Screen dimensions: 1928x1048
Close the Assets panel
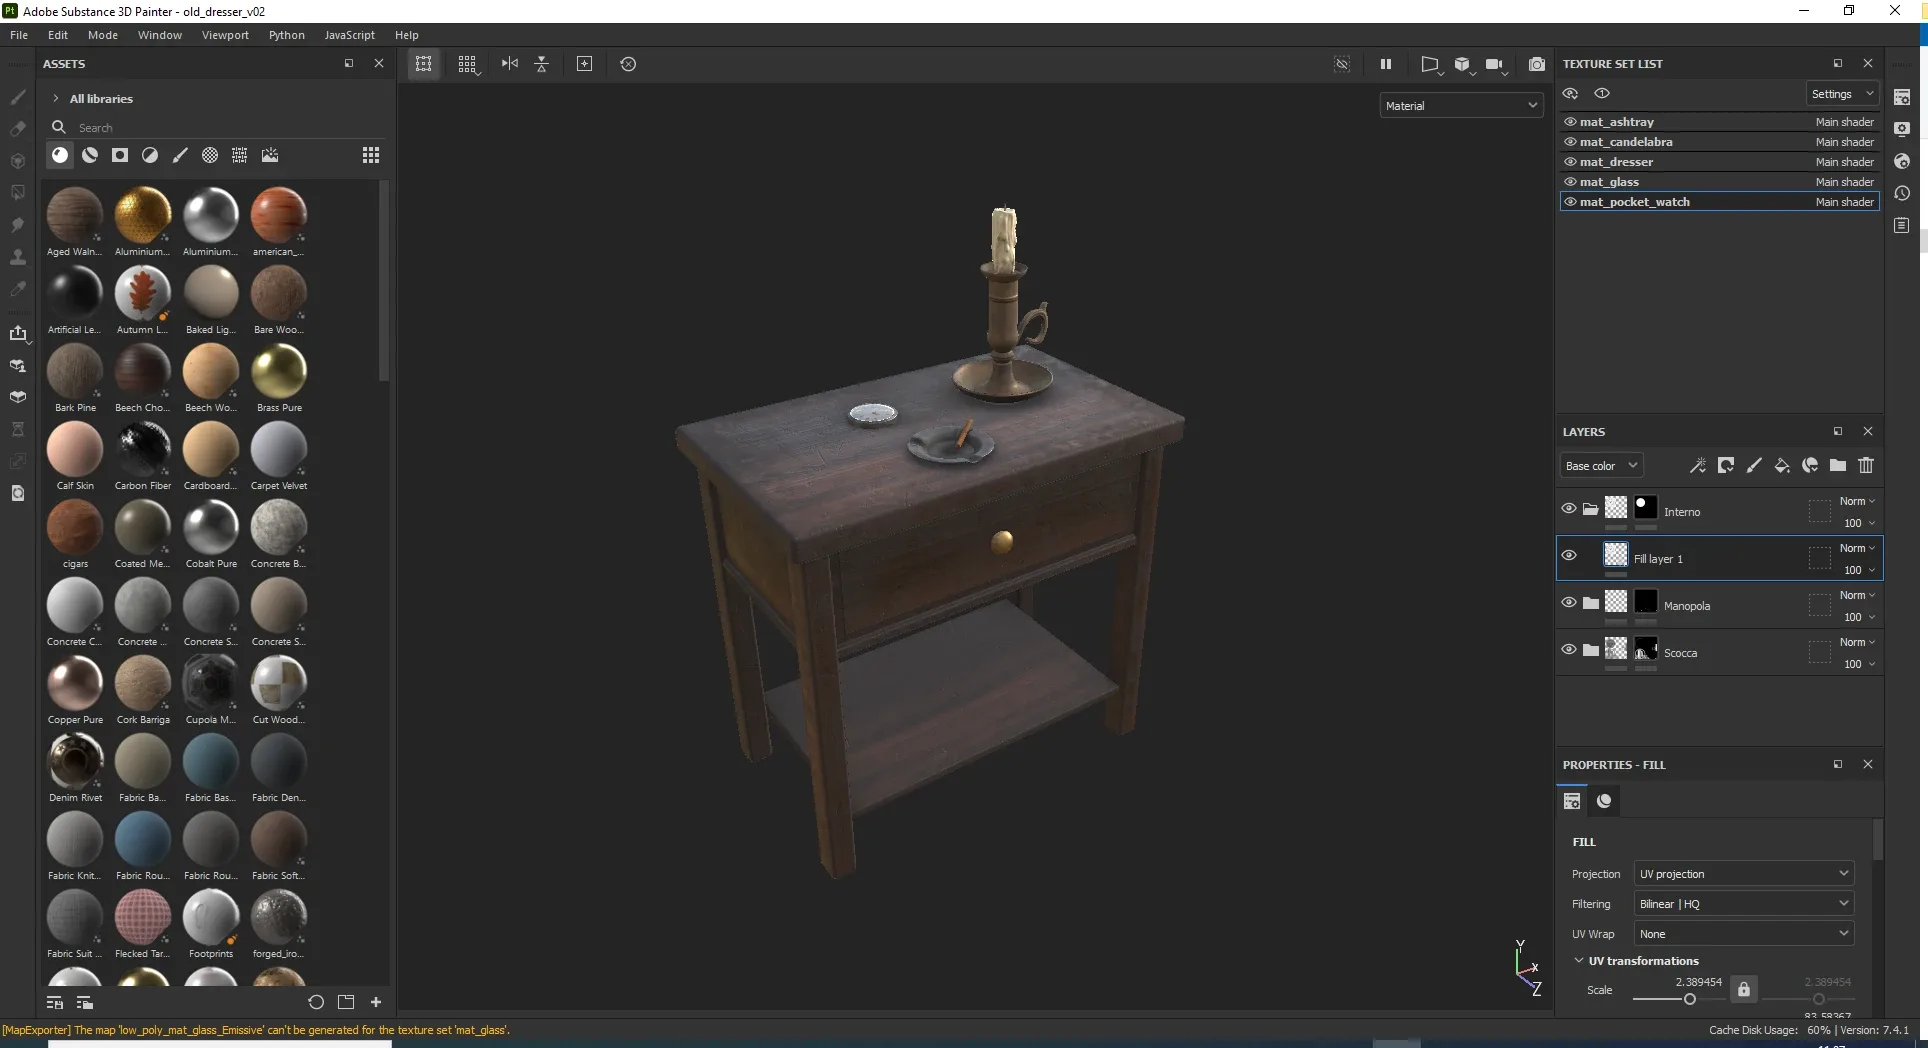pyautogui.click(x=379, y=63)
